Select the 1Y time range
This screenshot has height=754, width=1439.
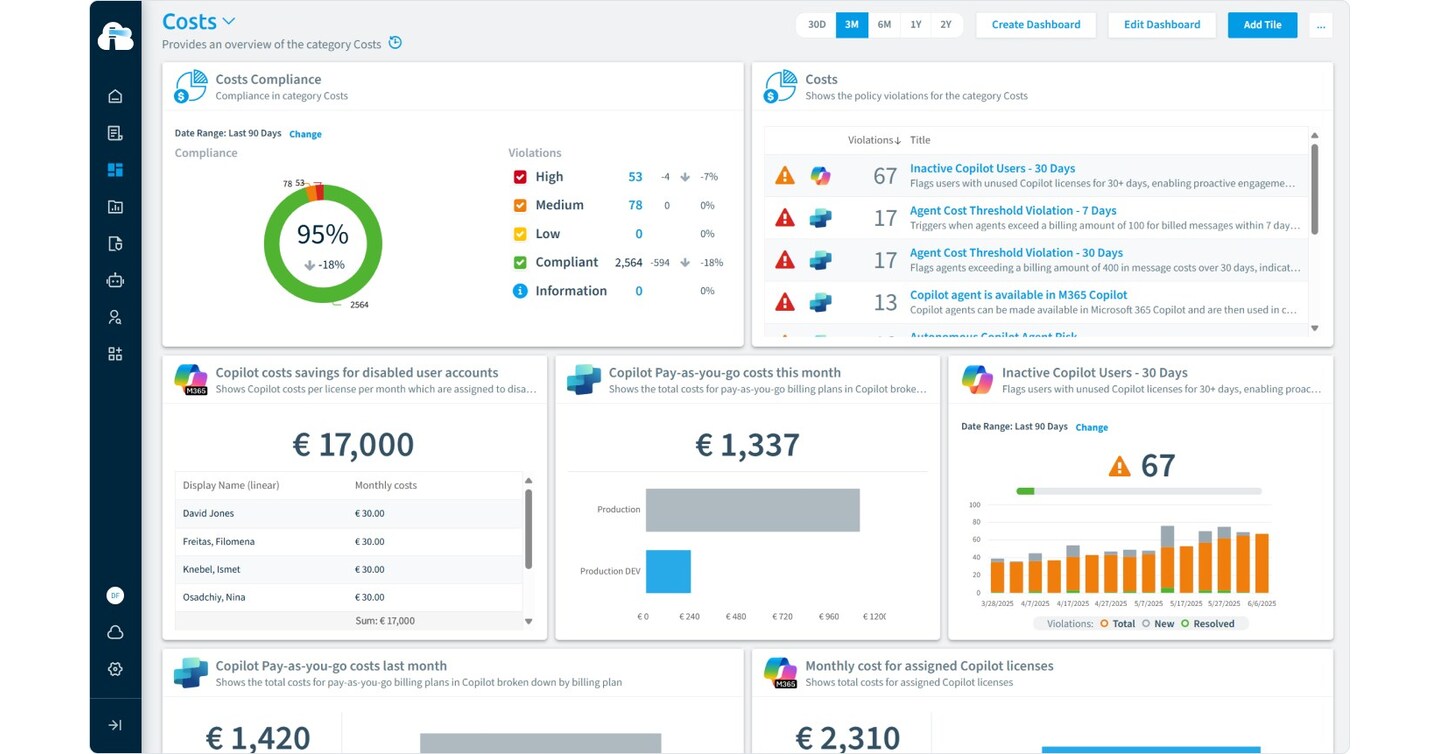point(915,25)
